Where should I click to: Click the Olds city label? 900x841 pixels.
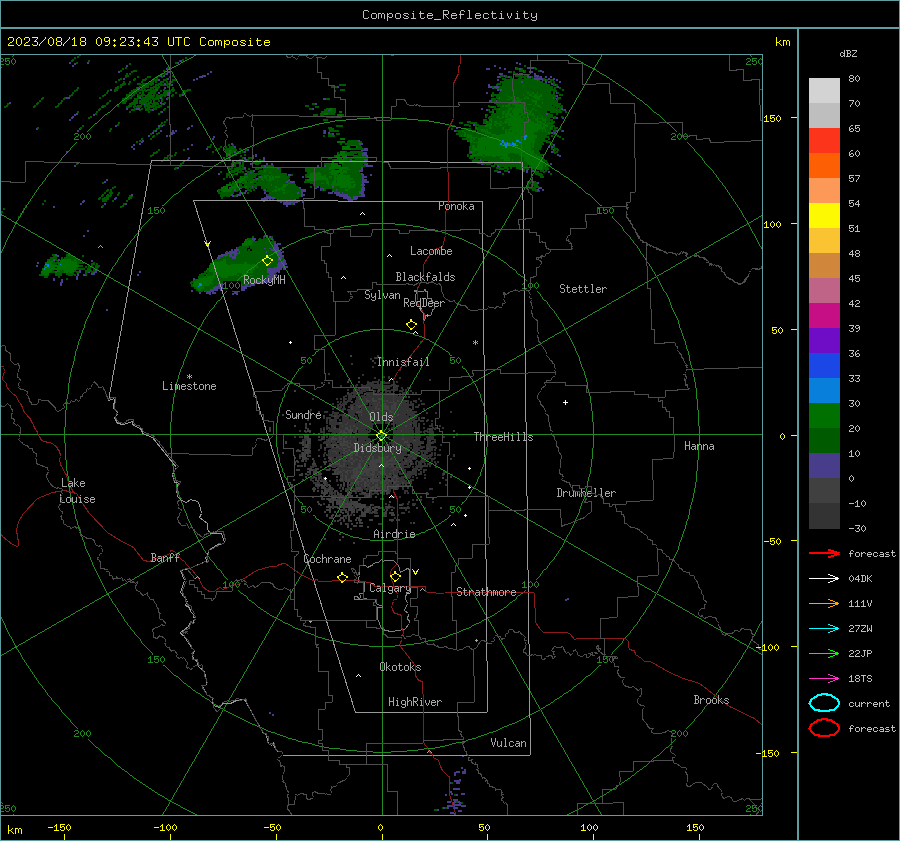click(381, 417)
